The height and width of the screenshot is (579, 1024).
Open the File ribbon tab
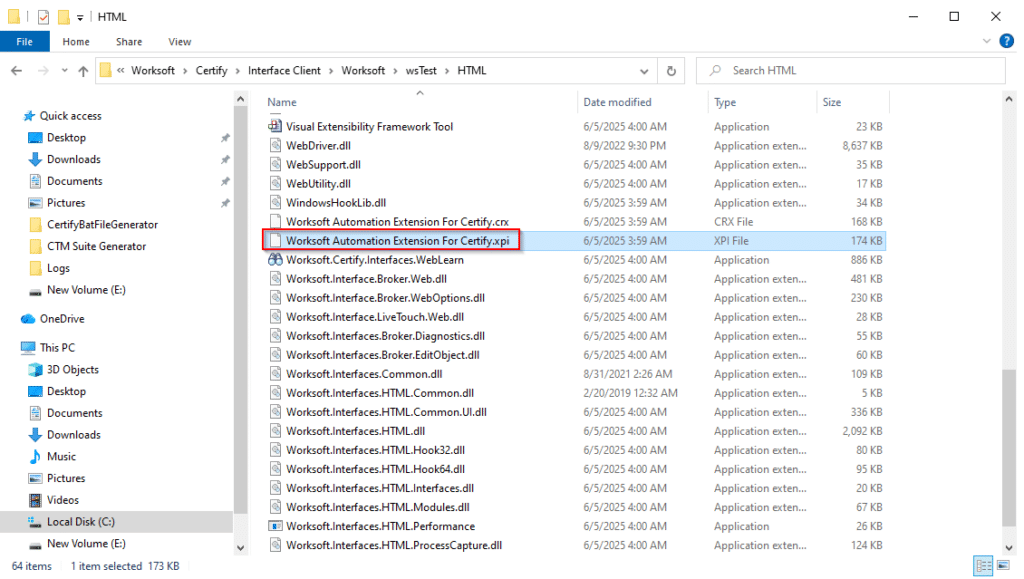click(24, 41)
